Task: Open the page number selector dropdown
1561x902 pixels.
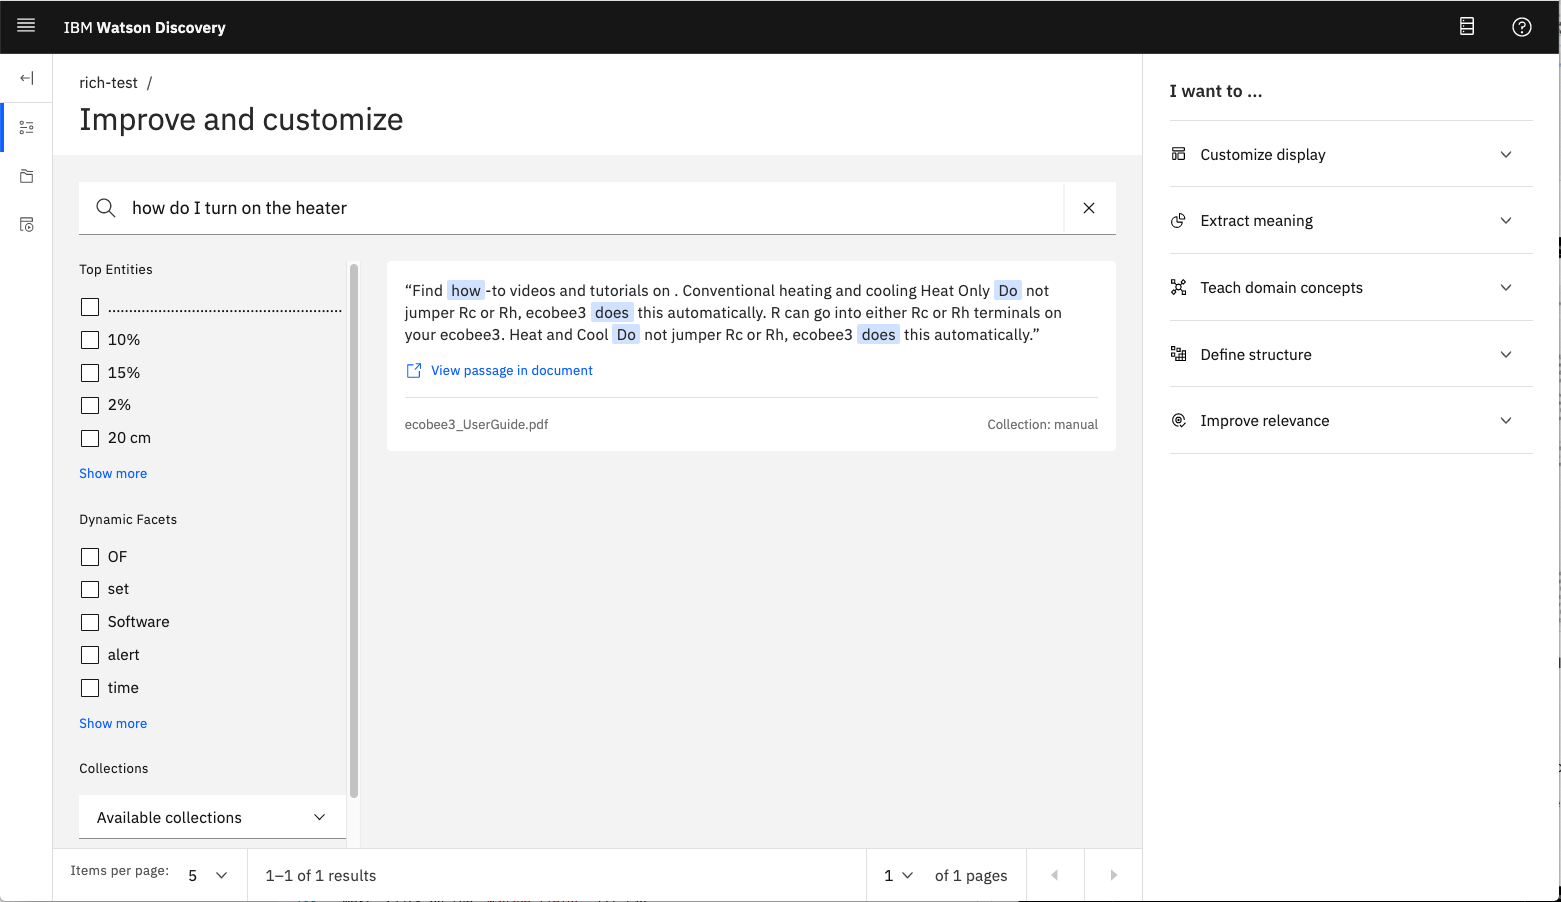Action: tap(898, 875)
